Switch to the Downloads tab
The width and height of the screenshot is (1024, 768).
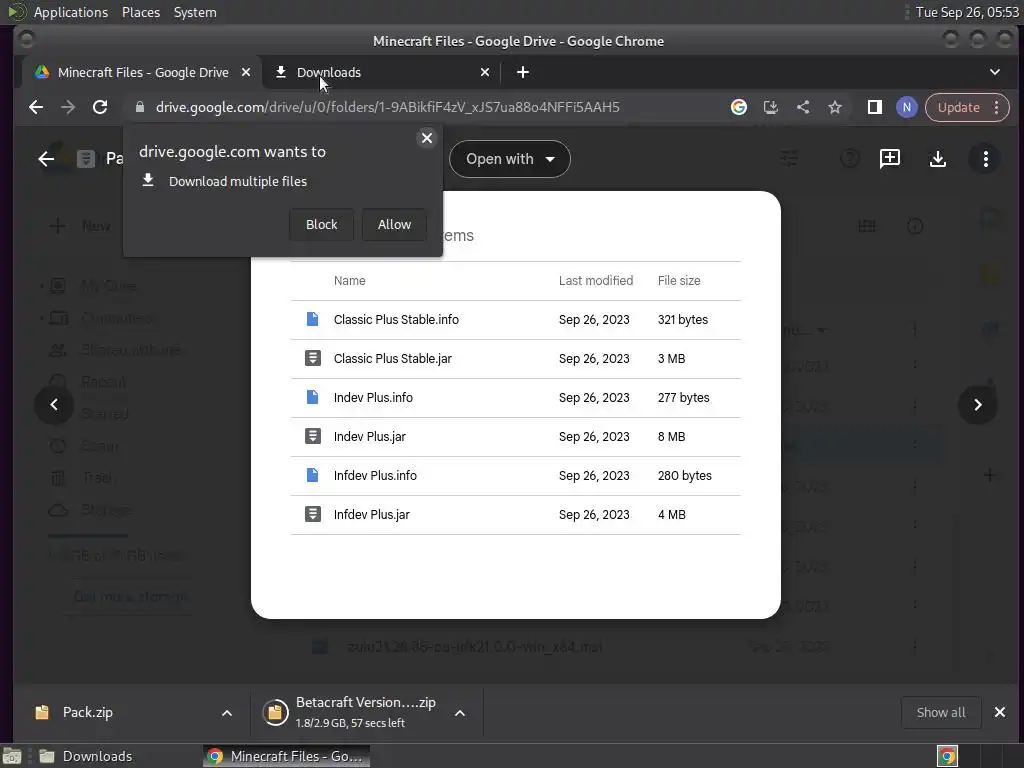(x=382, y=72)
